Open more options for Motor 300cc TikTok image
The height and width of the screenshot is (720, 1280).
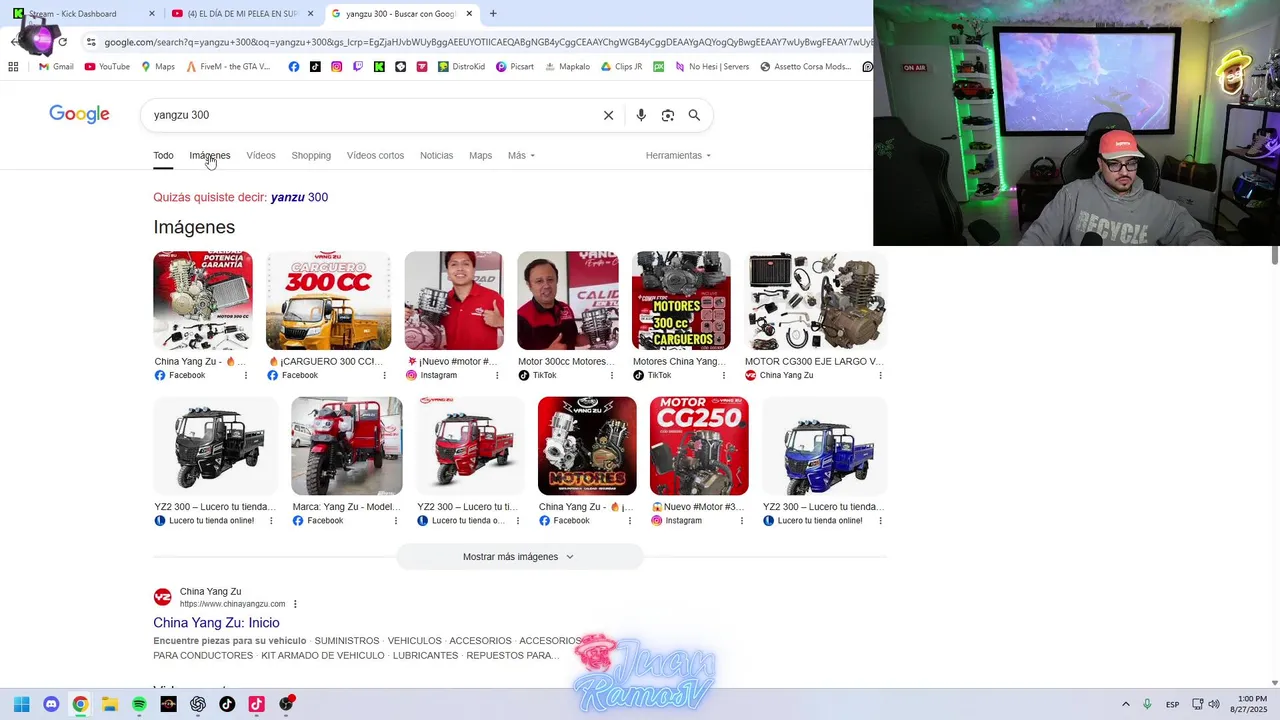click(x=612, y=376)
